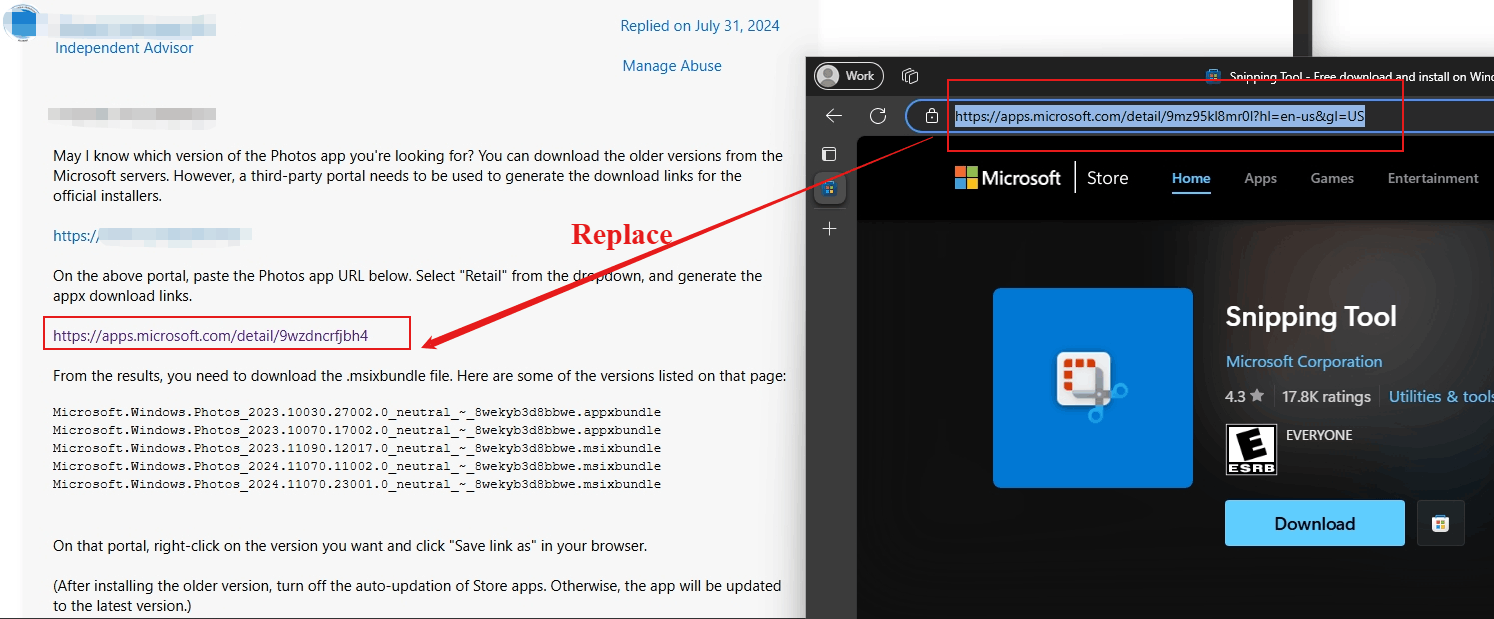
Task: Click the Store icon button beside Download
Action: [1441, 523]
